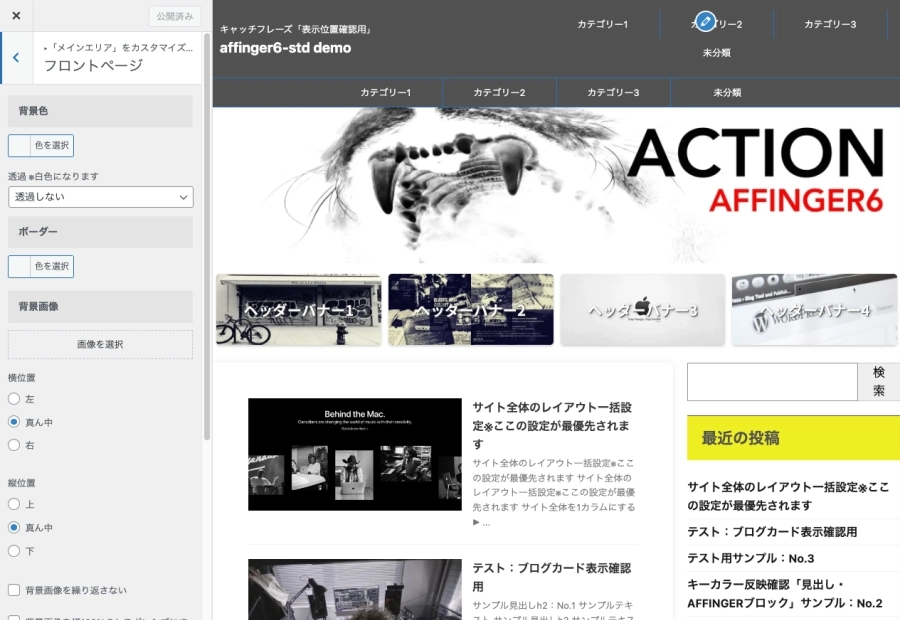Open ヘッダーバナー2 banner thumbnail
Image resolution: width=900 pixels, height=620 pixels.
(471, 310)
